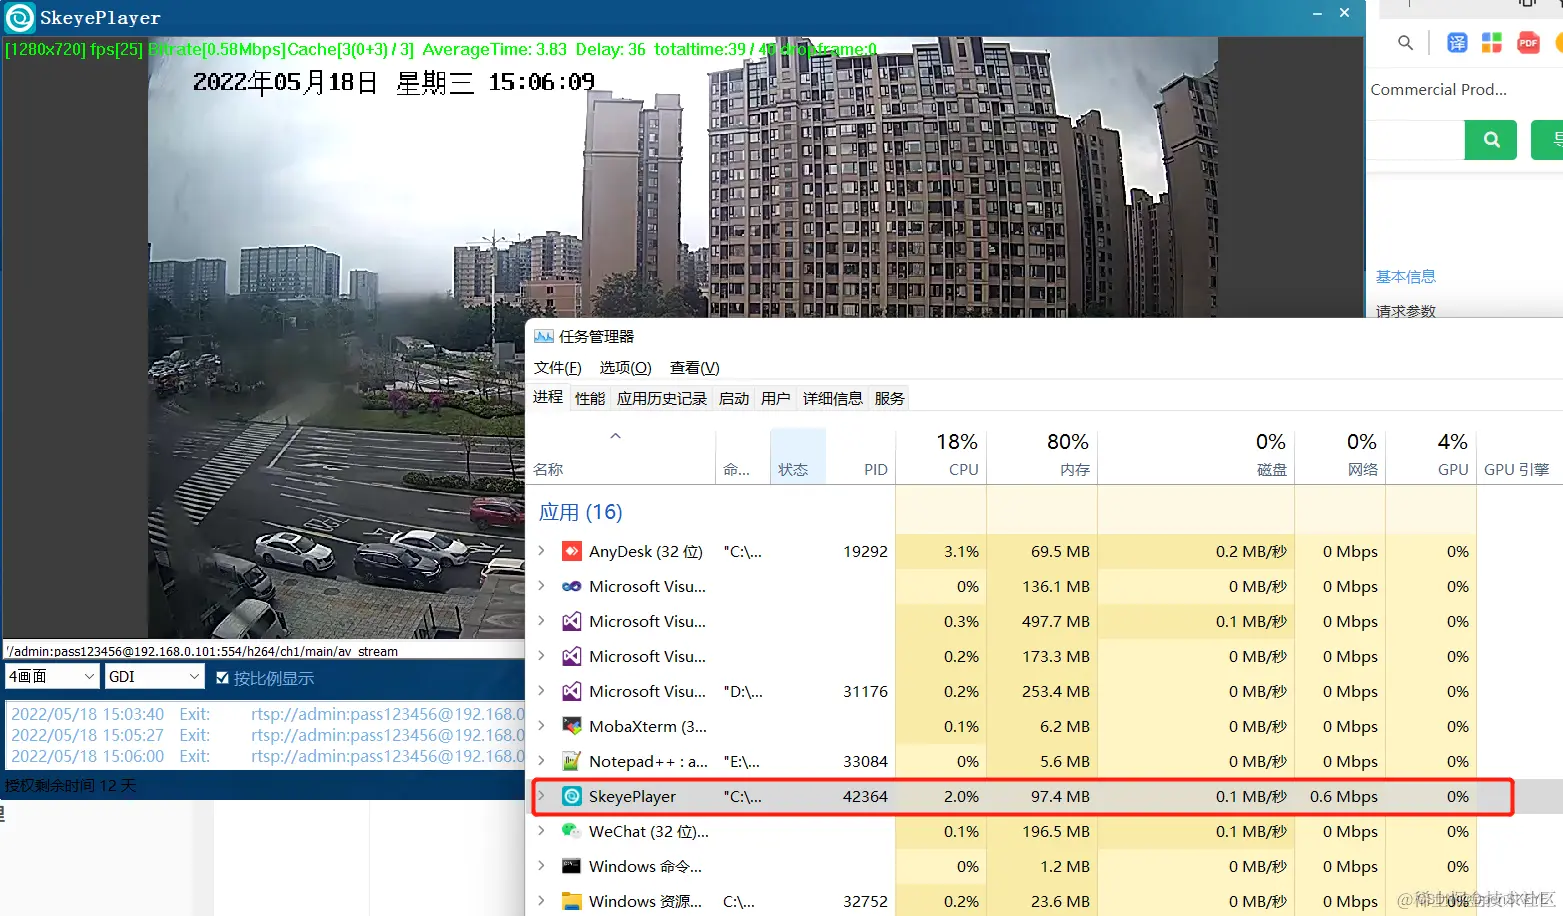Sort processes by GPU percentage column header
The height and width of the screenshot is (916, 1563).
1431,455
